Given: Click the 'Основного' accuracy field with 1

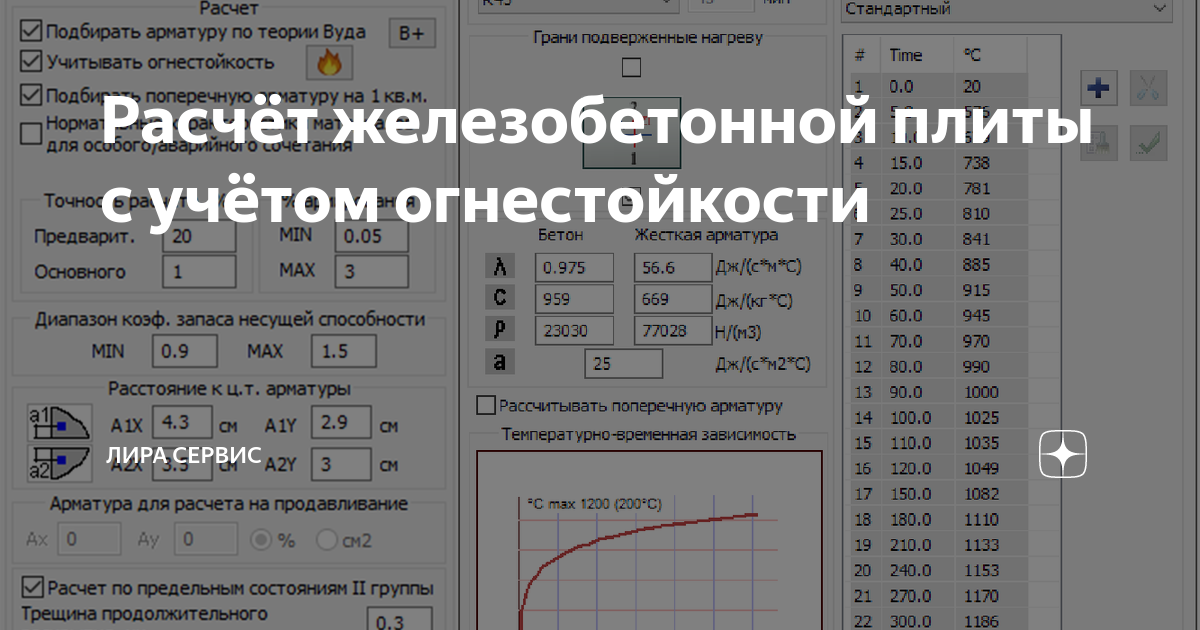Looking at the screenshot, I should tap(199, 272).
